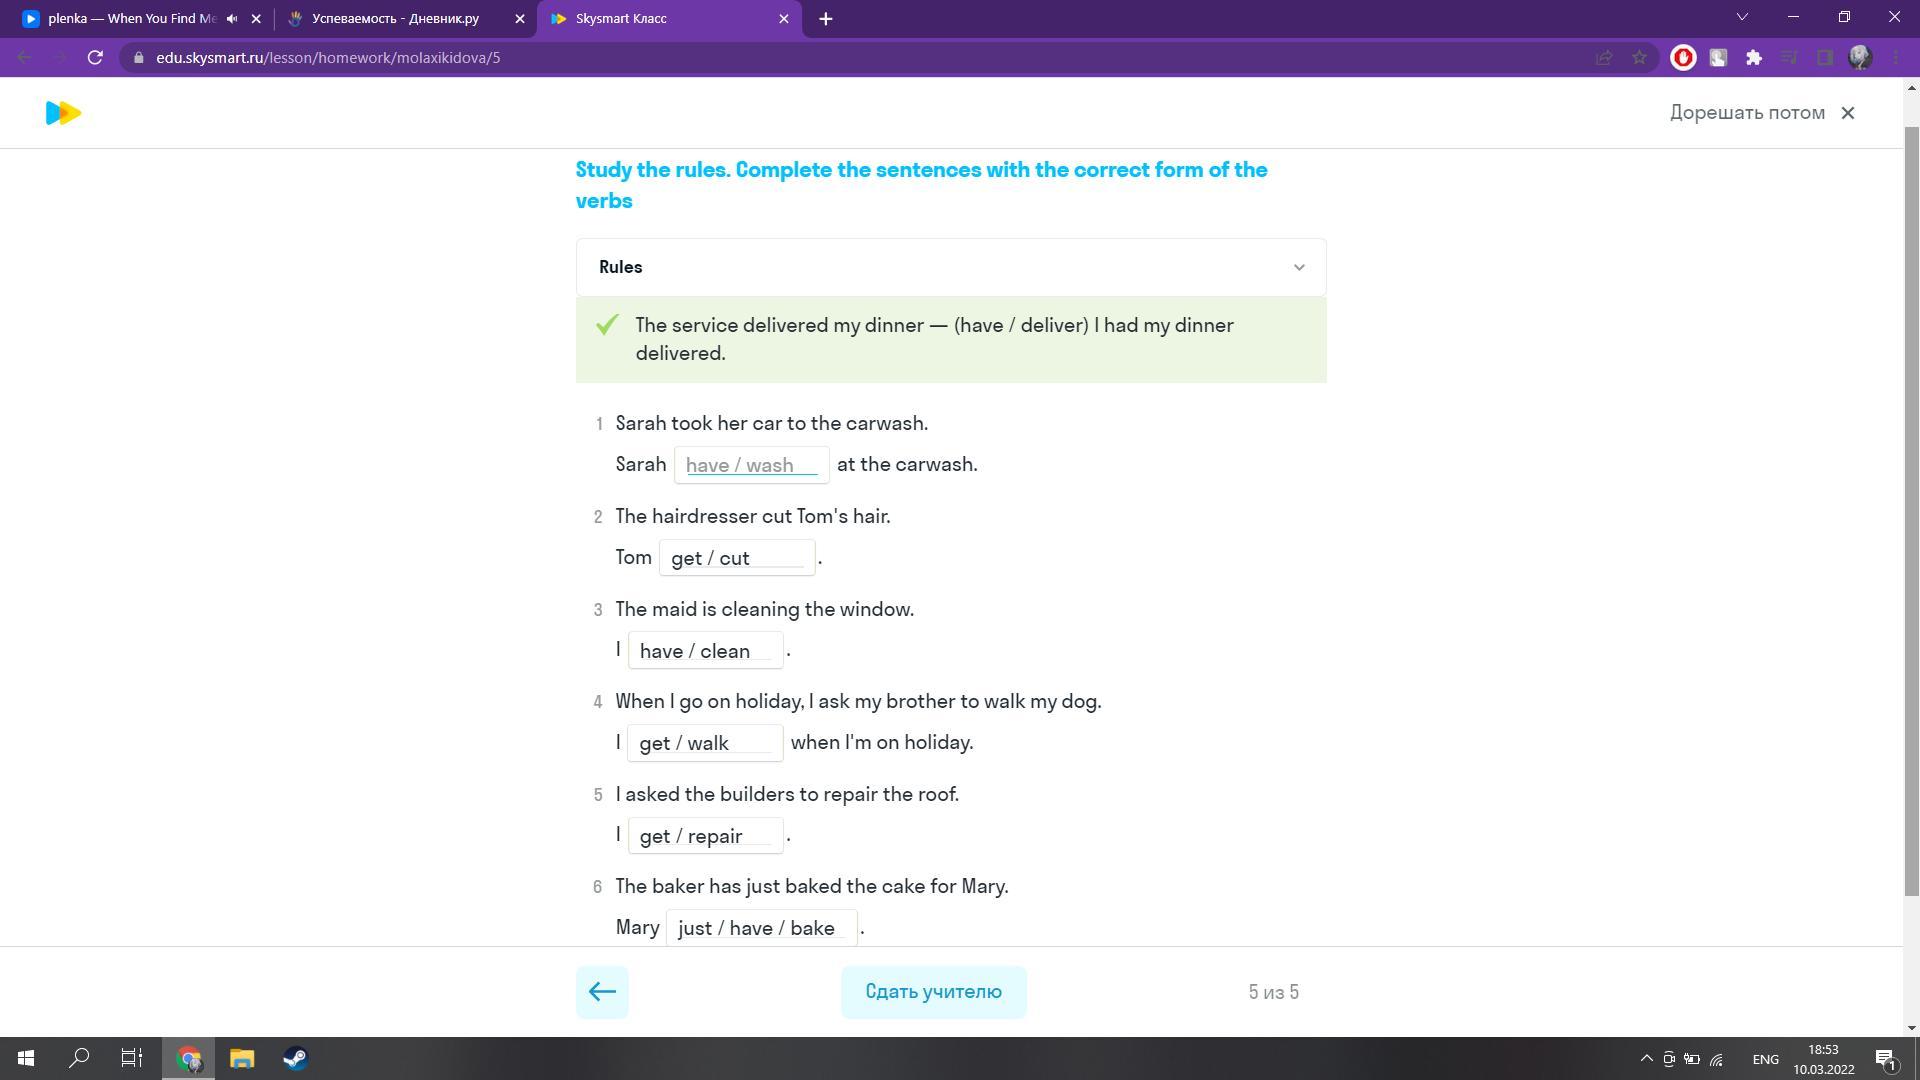Show hidden system tray icons
This screenshot has height=1080, width=1920.
[x=1646, y=1059]
